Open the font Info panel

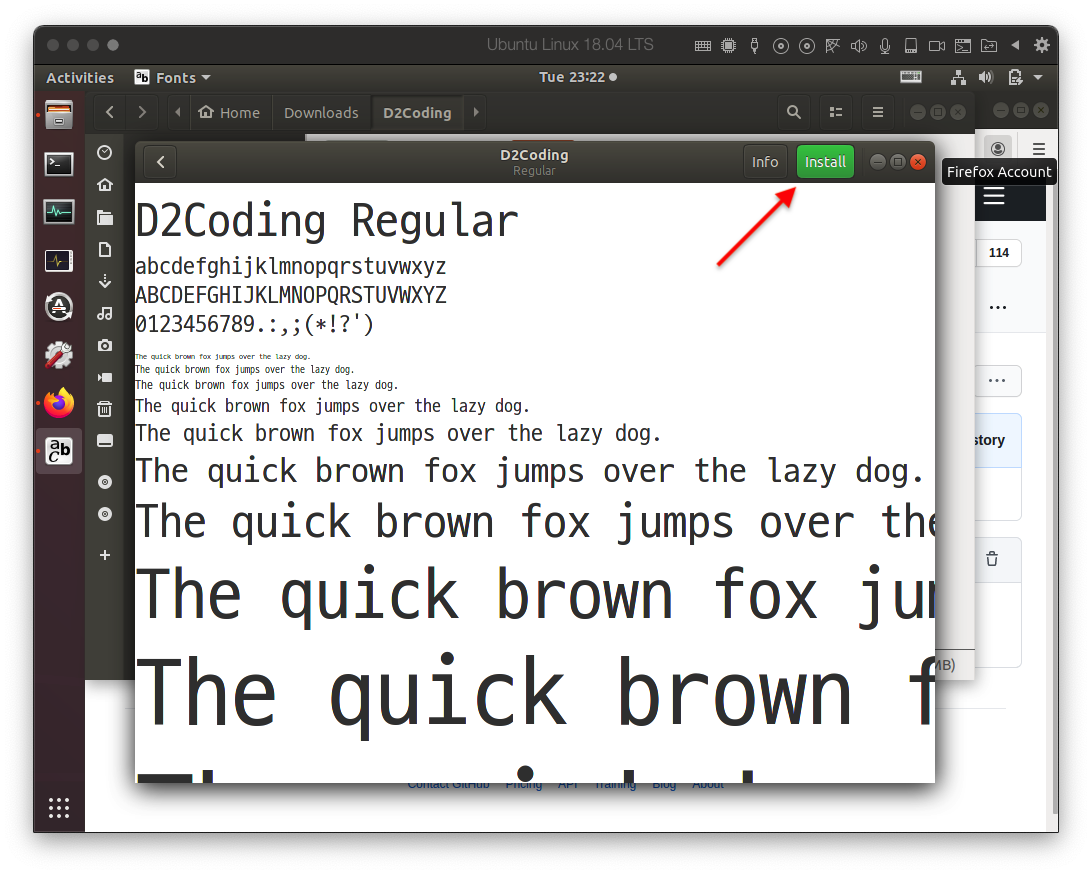point(765,162)
